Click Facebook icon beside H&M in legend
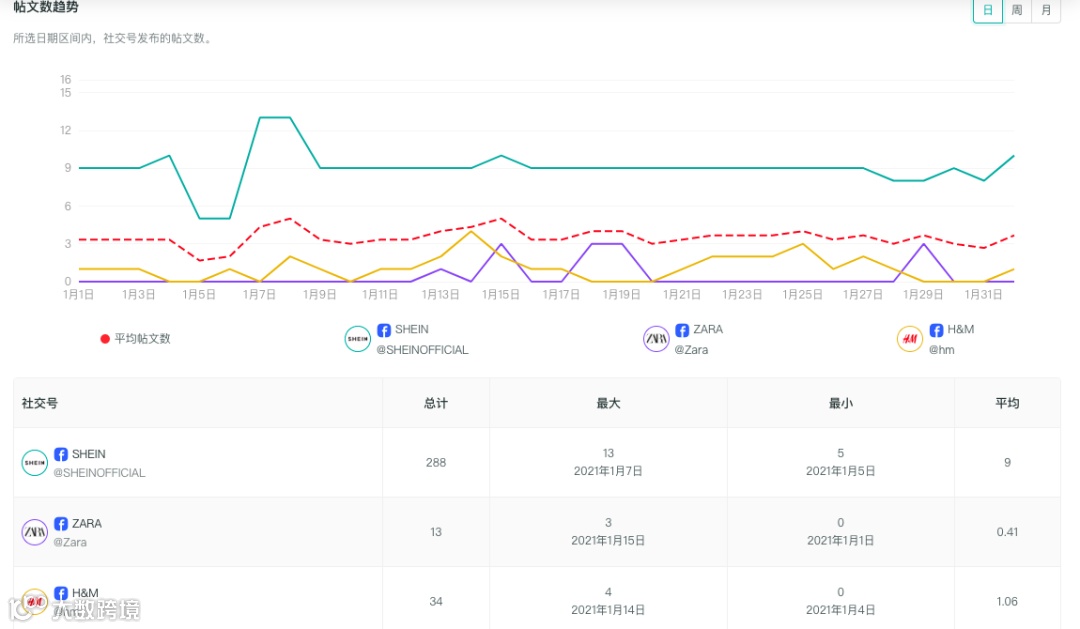This screenshot has height=629, width=1080. pyautogui.click(x=936, y=330)
